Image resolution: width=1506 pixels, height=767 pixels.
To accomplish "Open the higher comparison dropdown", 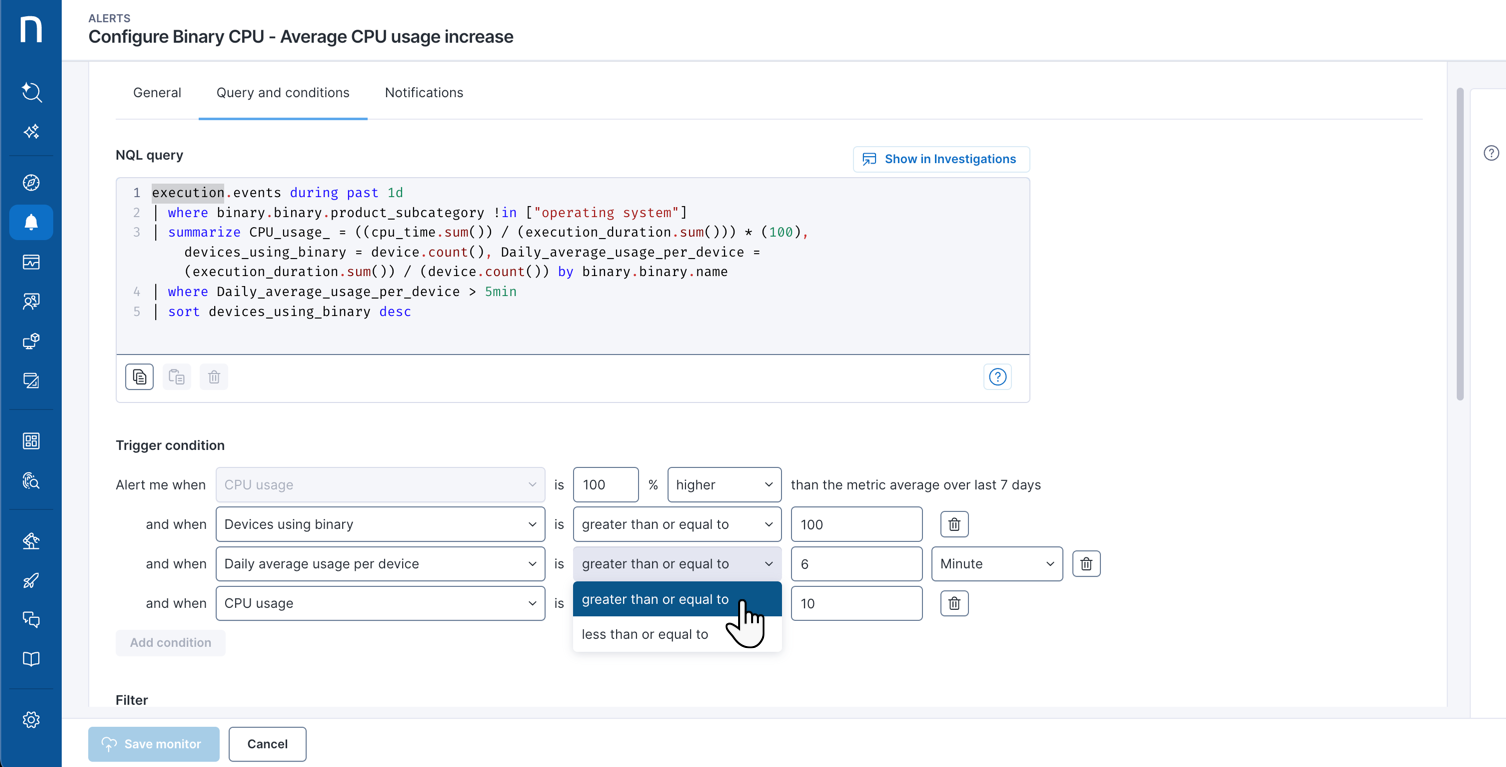I will (x=723, y=485).
